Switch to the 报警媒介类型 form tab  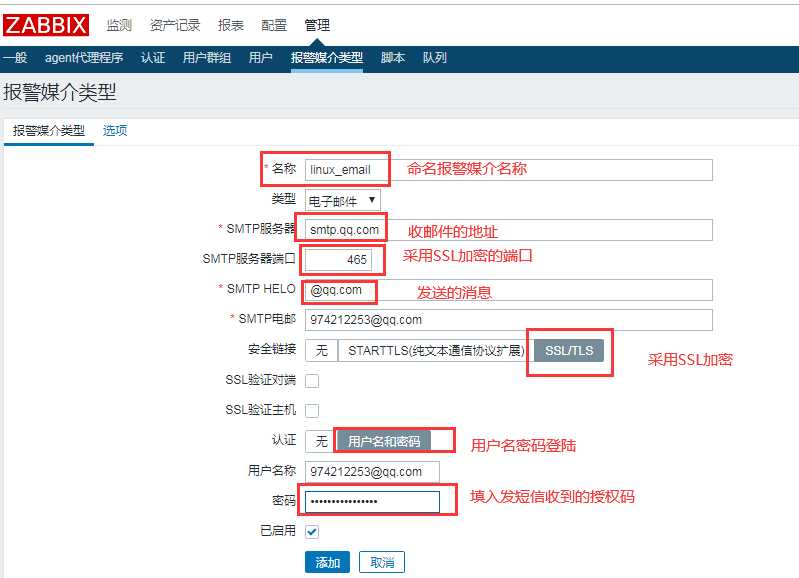[x=49, y=131]
